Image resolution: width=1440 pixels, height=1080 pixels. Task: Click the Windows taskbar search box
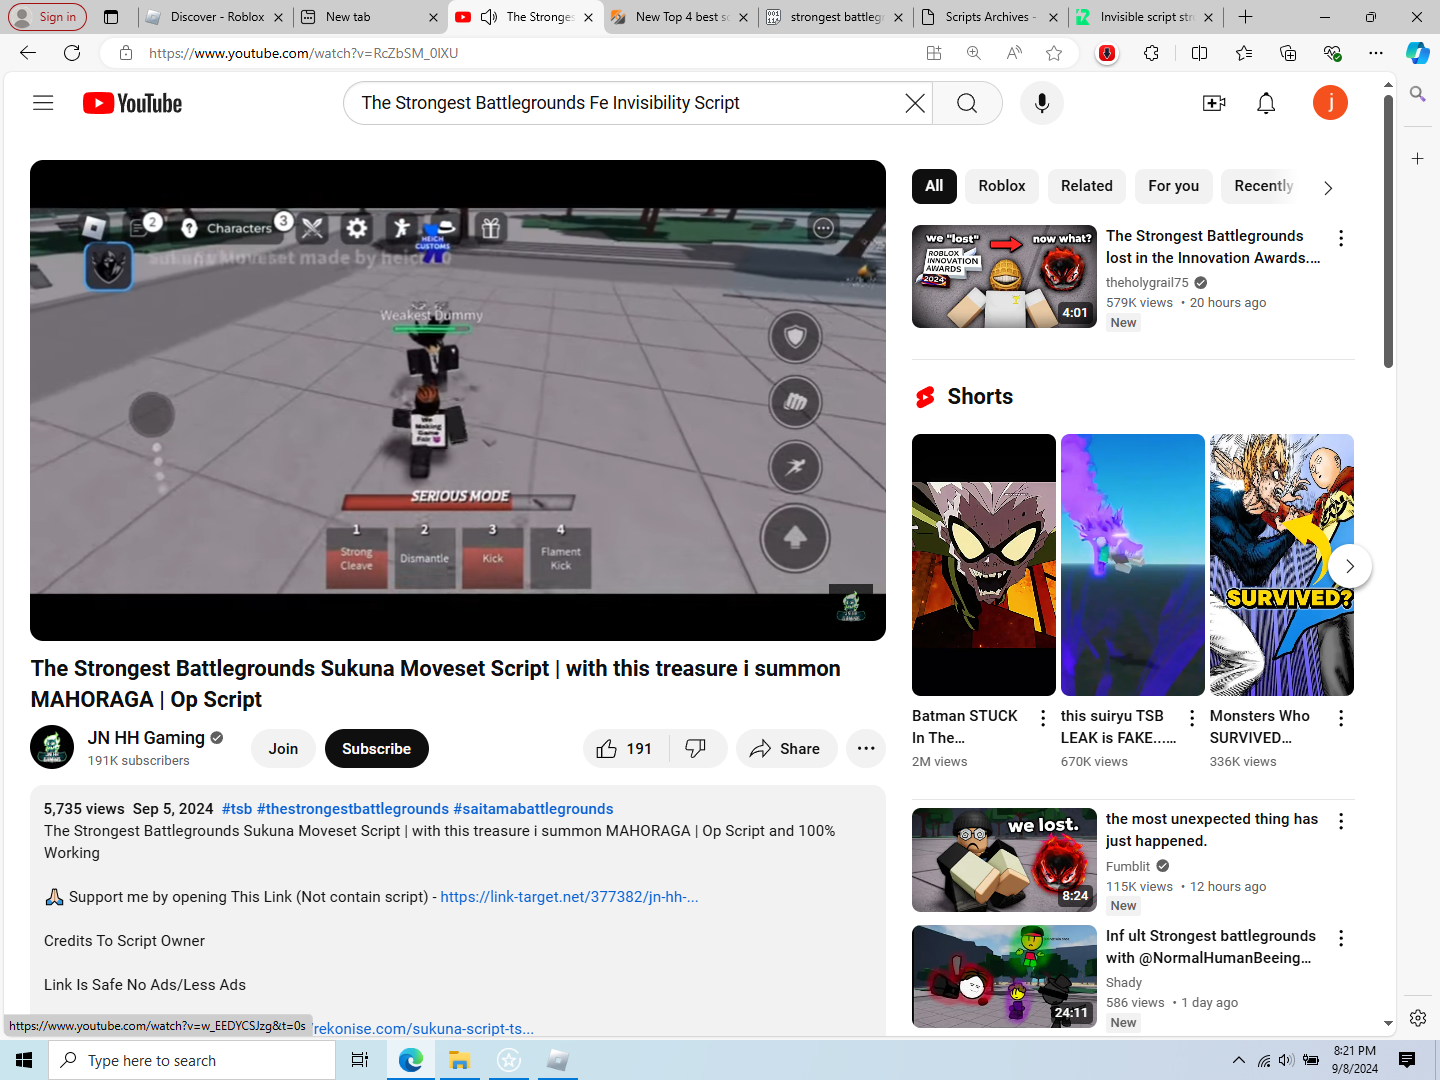pos(192,1060)
